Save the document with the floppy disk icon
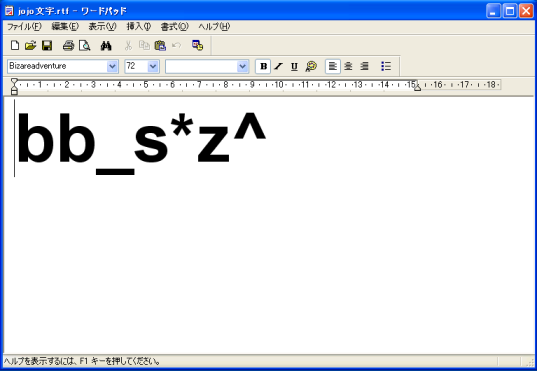537x371 pixels. (x=47, y=45)
